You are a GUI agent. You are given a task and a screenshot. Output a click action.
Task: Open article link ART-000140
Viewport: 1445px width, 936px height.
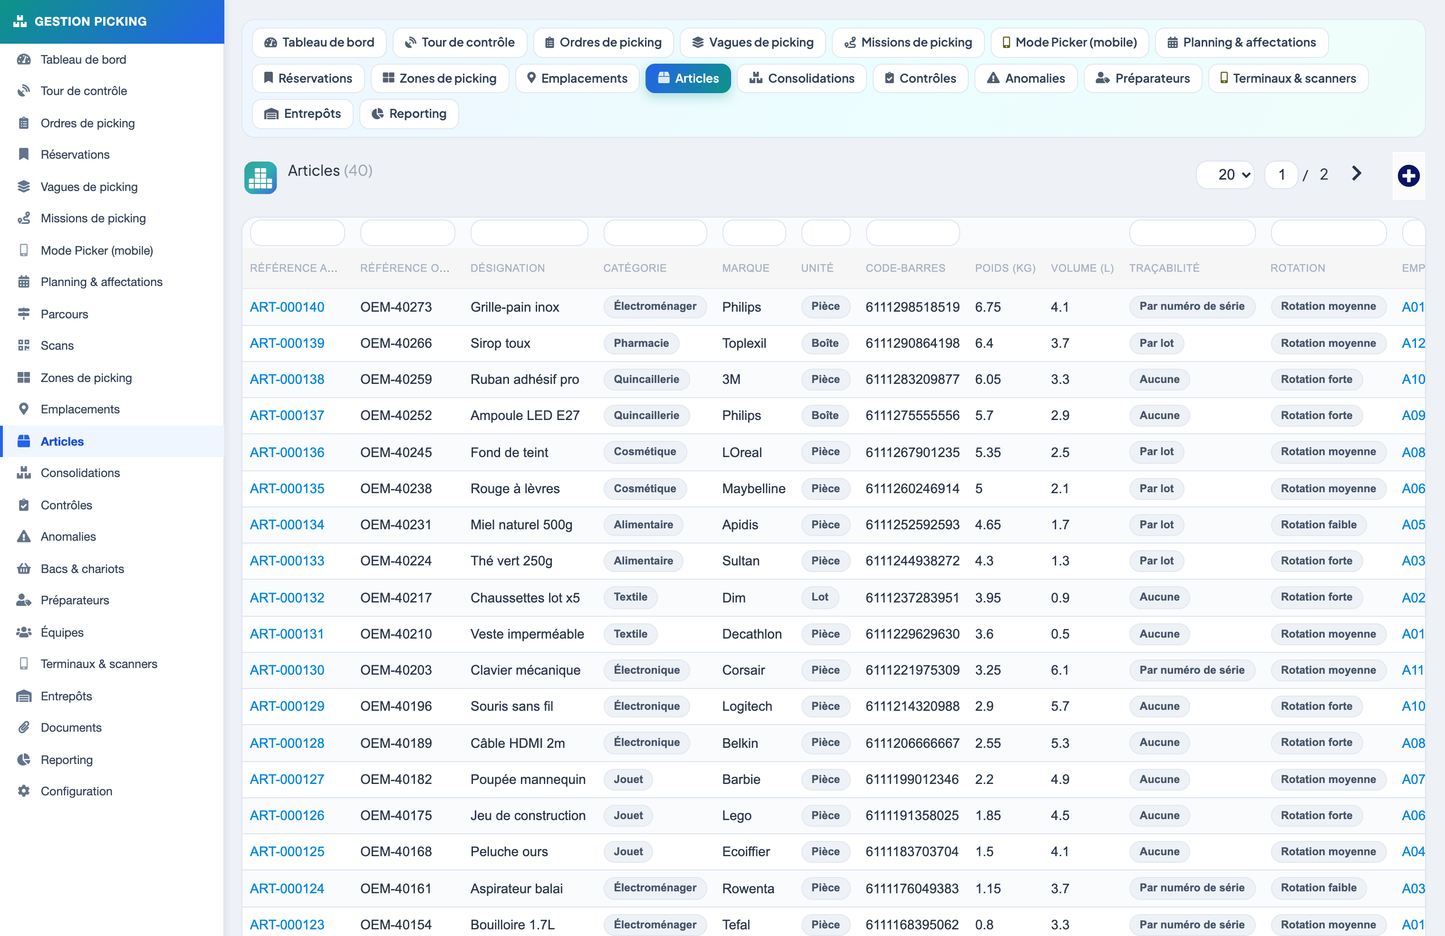287,307
